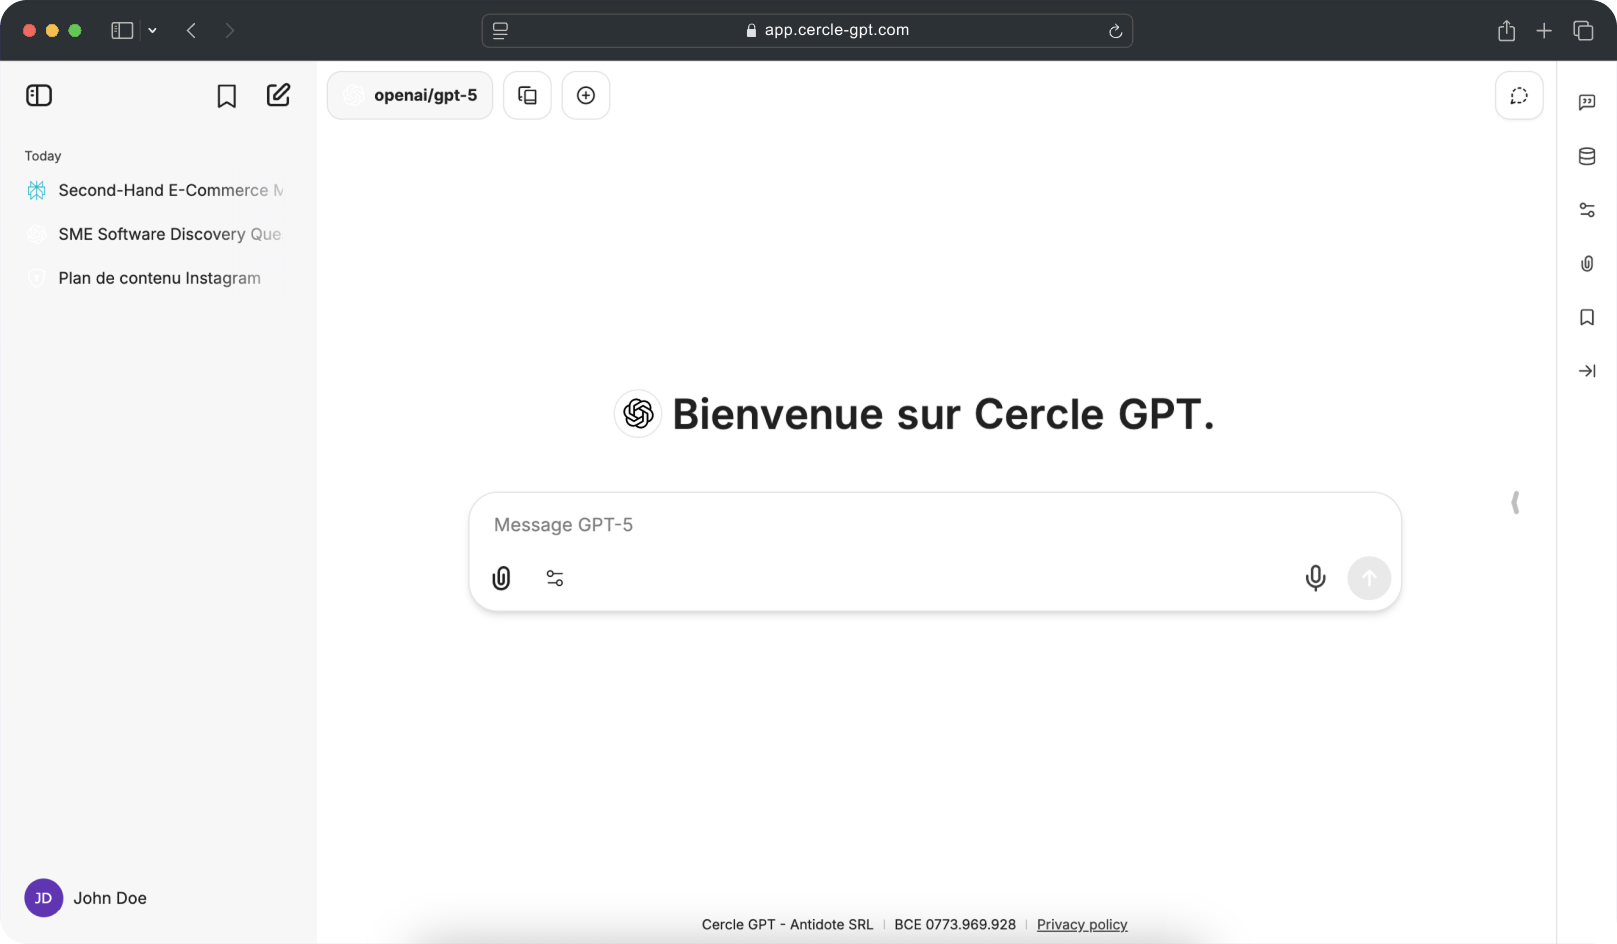The height and width of the screenshot is (944, 1617).
Task: Click the JD avatar circle
Action: pos(44,898)
